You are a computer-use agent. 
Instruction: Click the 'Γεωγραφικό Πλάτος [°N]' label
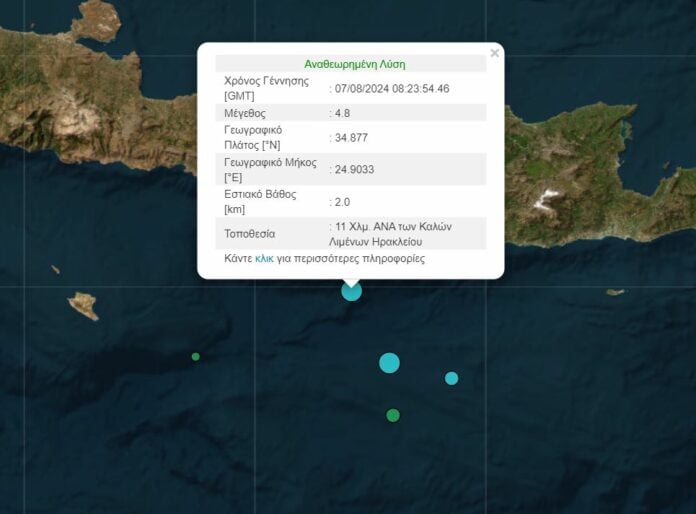(253, 138)
